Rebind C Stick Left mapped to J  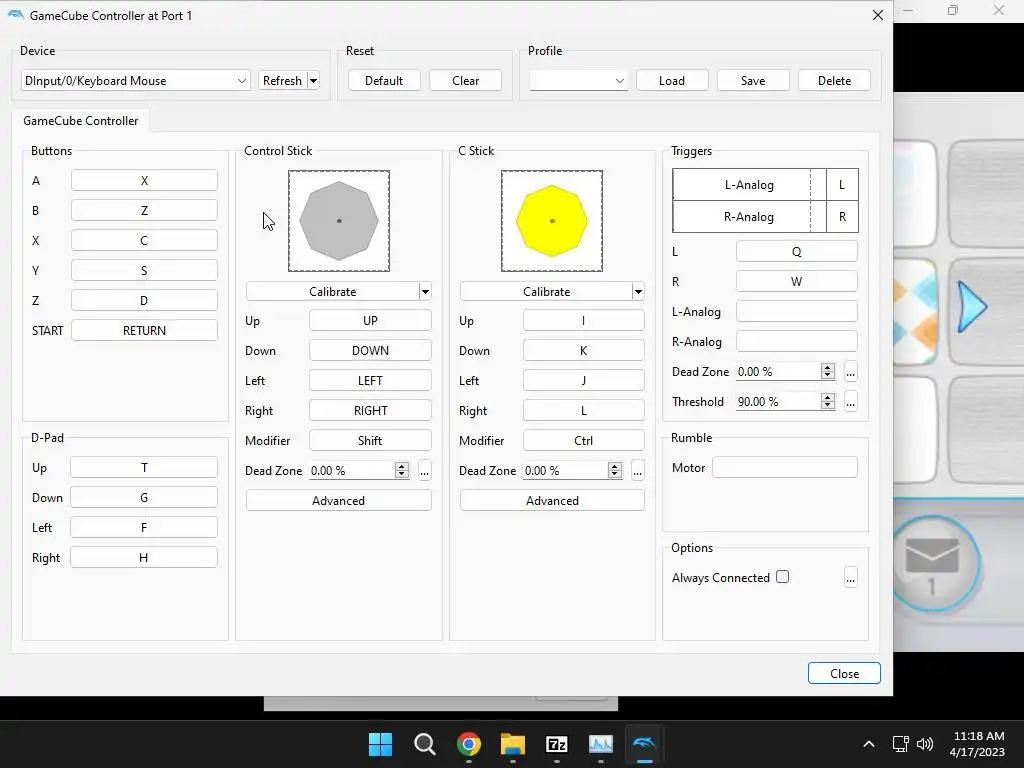click(x=584, y=381)
